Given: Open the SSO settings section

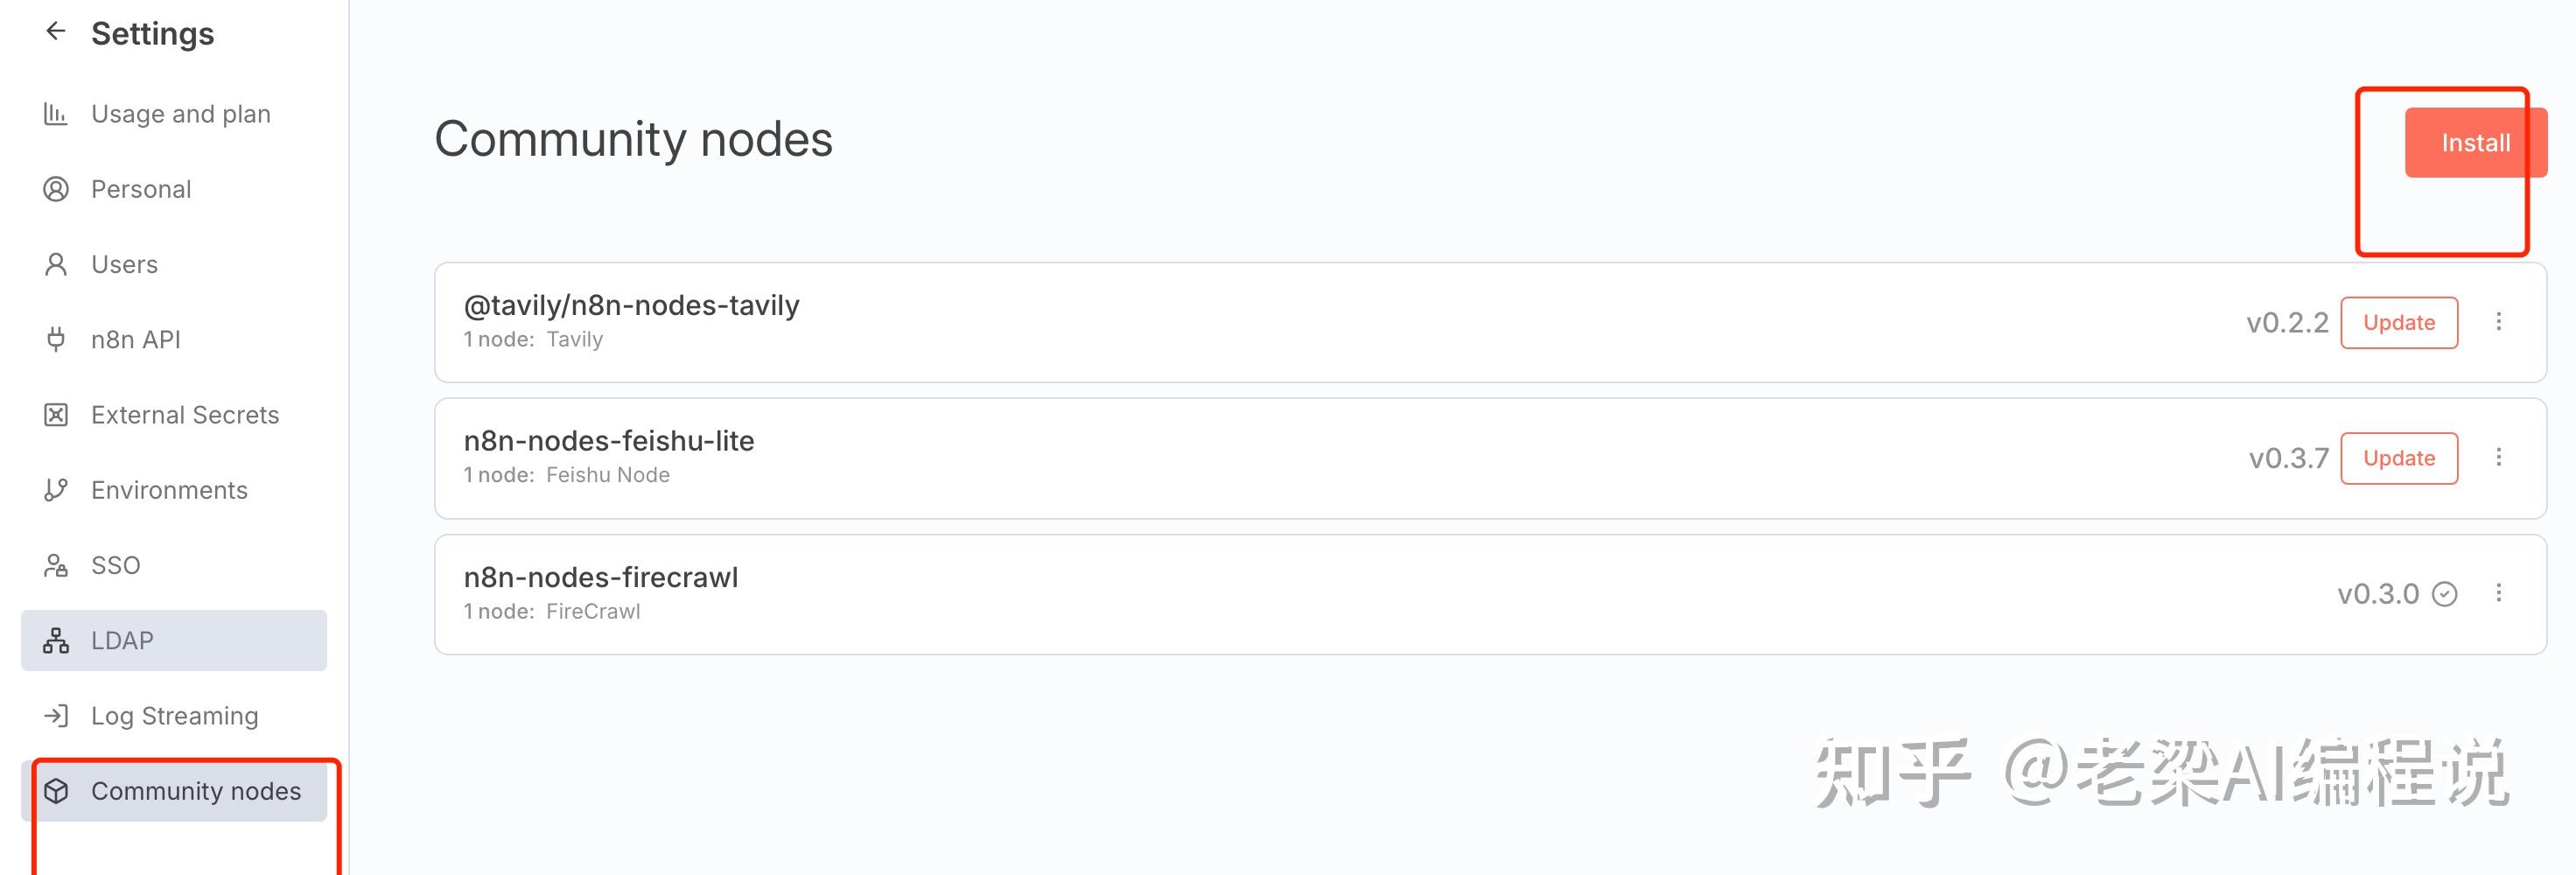Looking at the screenshot, I should 115,566.
